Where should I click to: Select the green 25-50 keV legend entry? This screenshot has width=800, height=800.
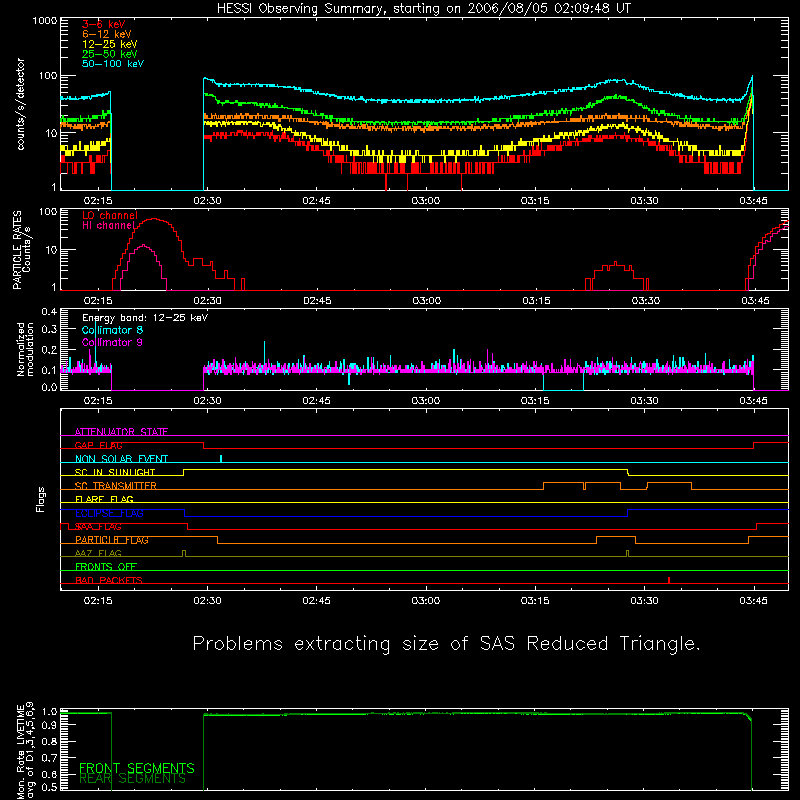point(110,54)
